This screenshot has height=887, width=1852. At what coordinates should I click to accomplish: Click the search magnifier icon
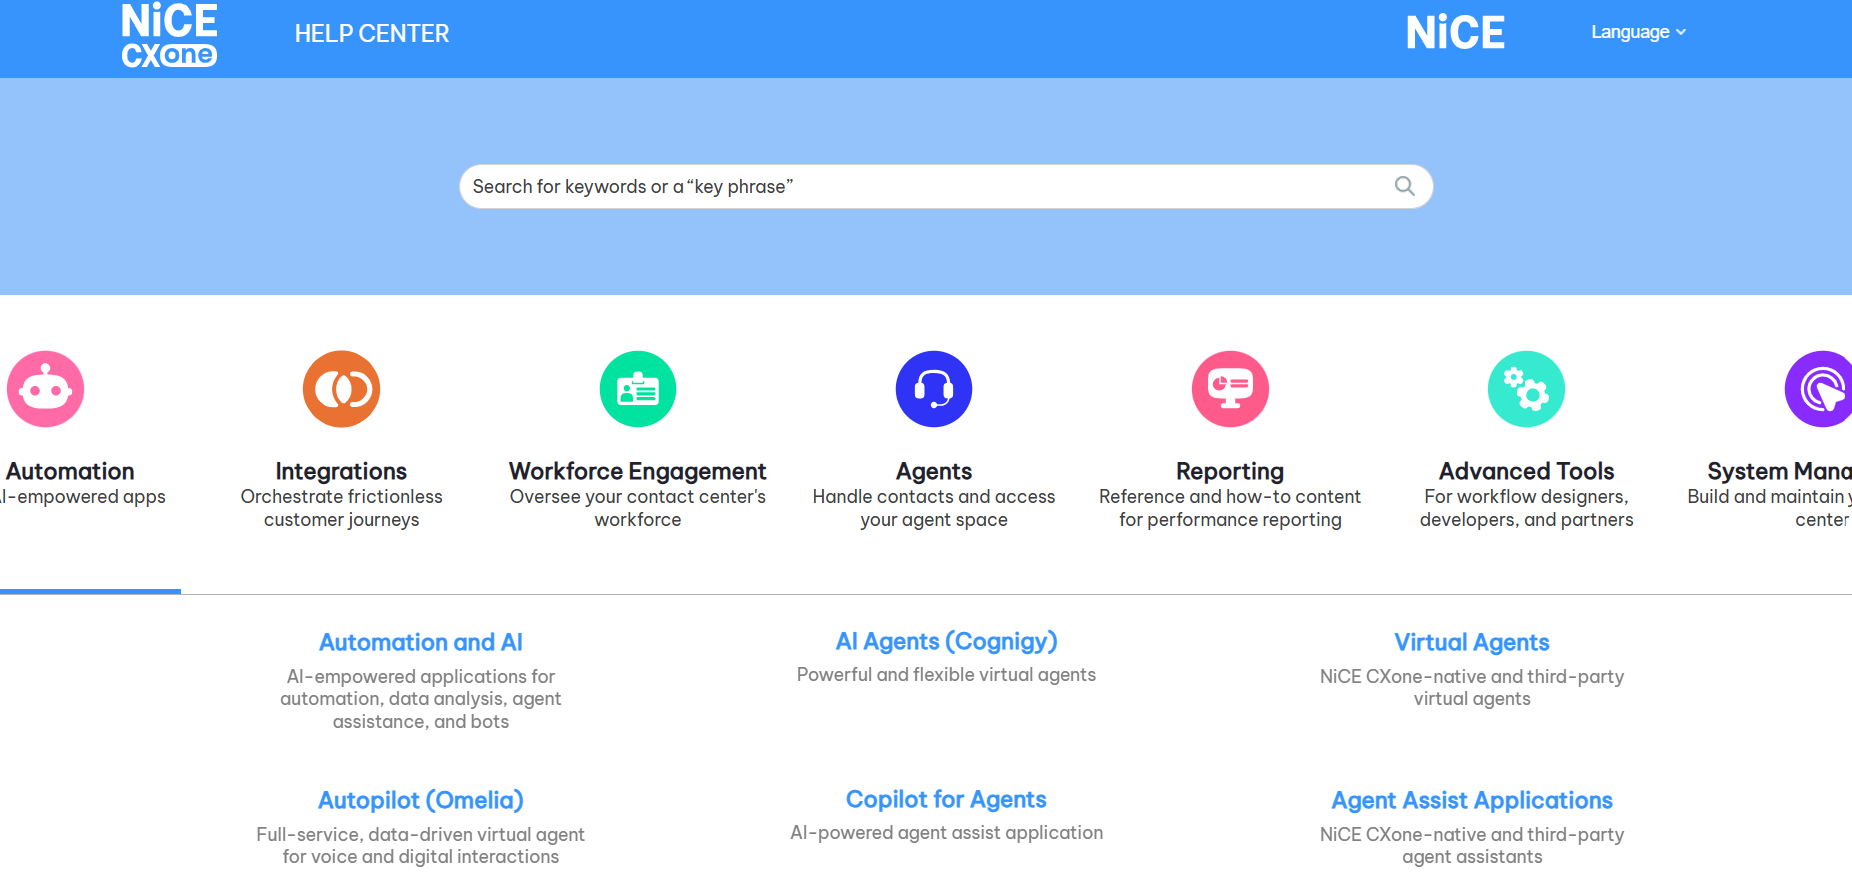coord(1404,186)
